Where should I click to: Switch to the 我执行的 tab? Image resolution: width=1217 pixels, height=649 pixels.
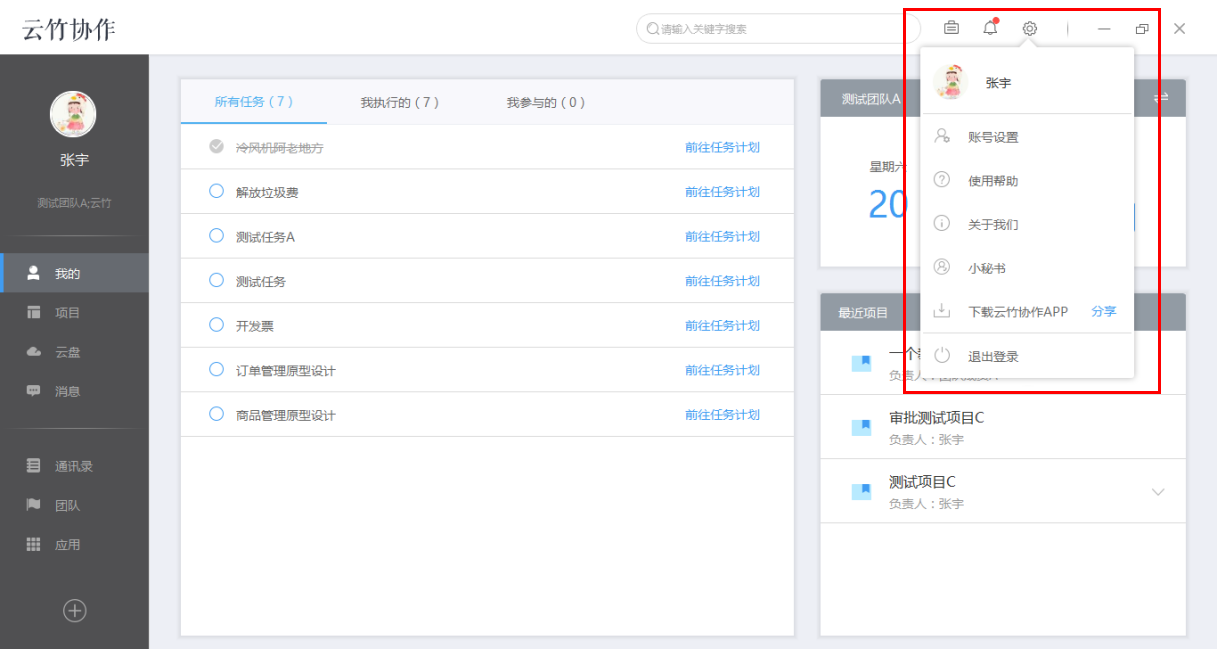(x=399, y=102)
